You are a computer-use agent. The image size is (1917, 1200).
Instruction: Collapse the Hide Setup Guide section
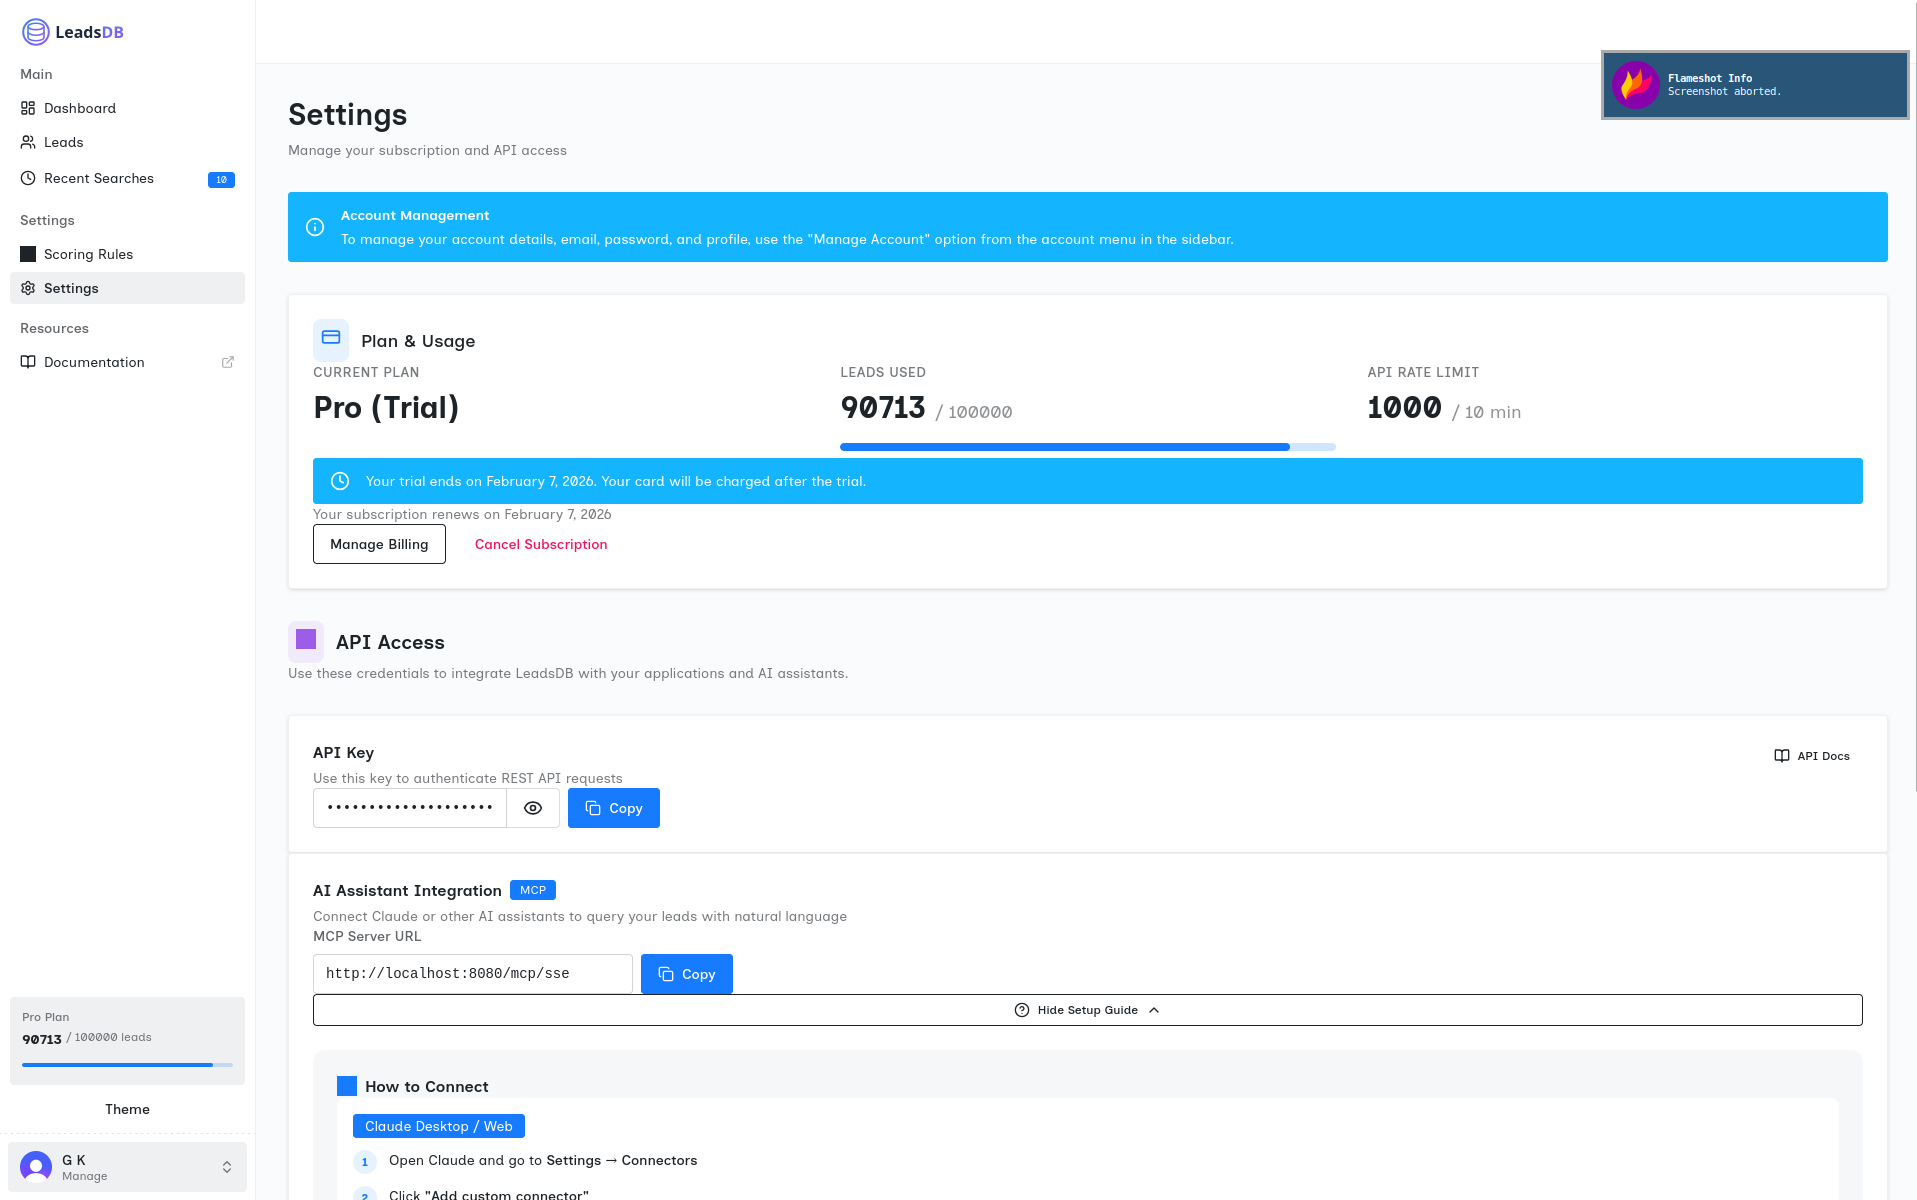point(1086,1010)
